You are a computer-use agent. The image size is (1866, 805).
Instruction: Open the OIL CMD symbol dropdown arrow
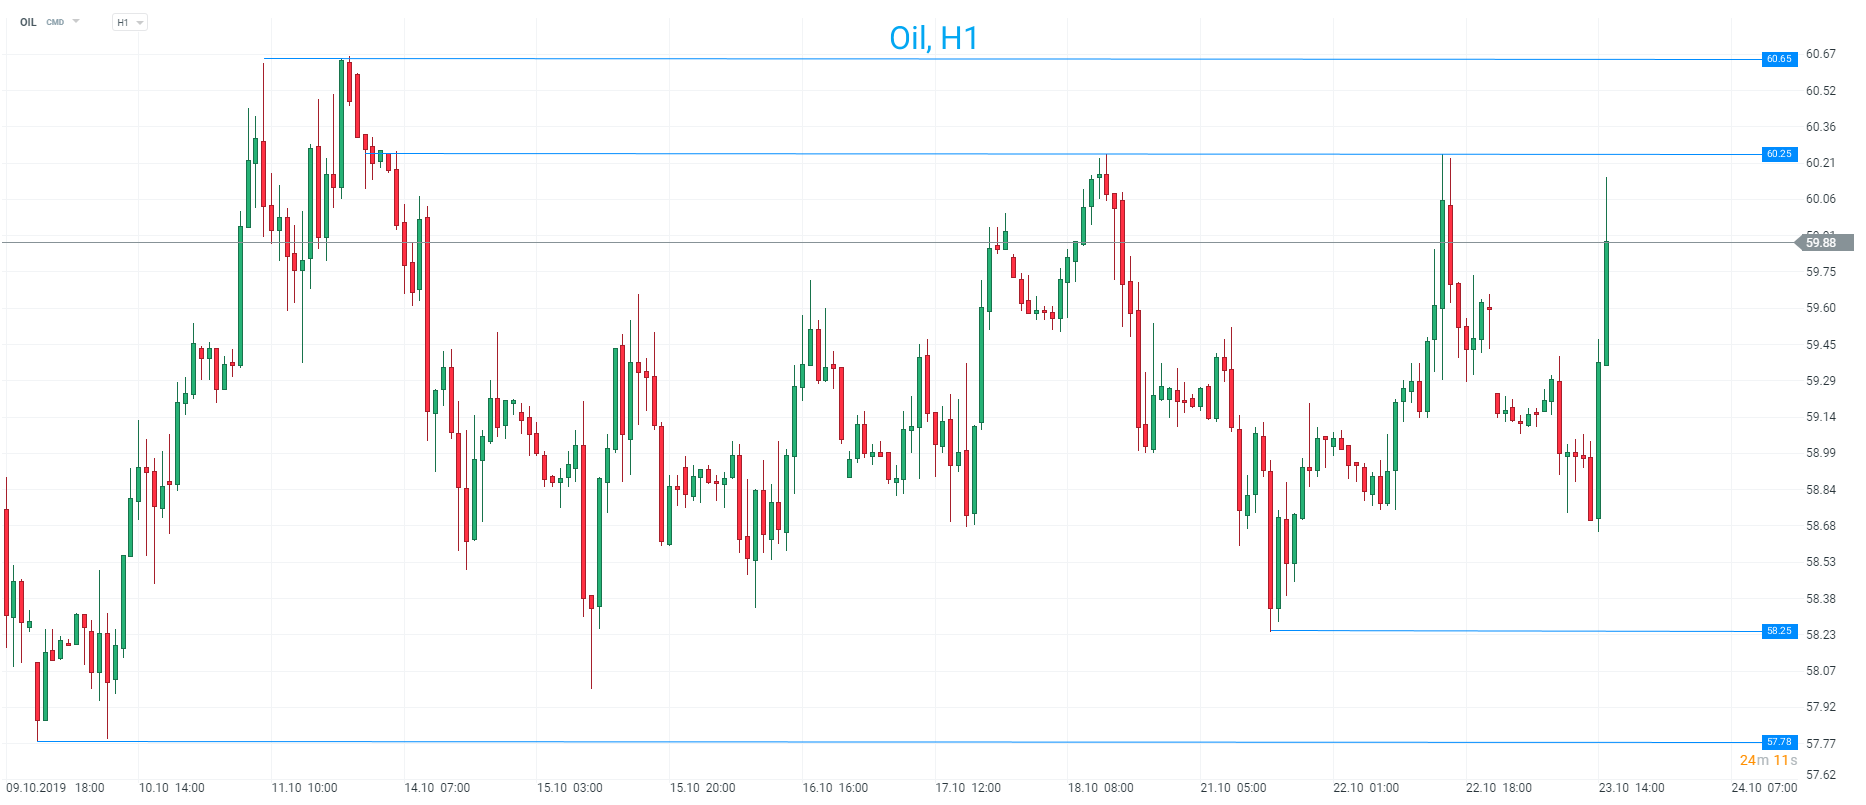76,21
